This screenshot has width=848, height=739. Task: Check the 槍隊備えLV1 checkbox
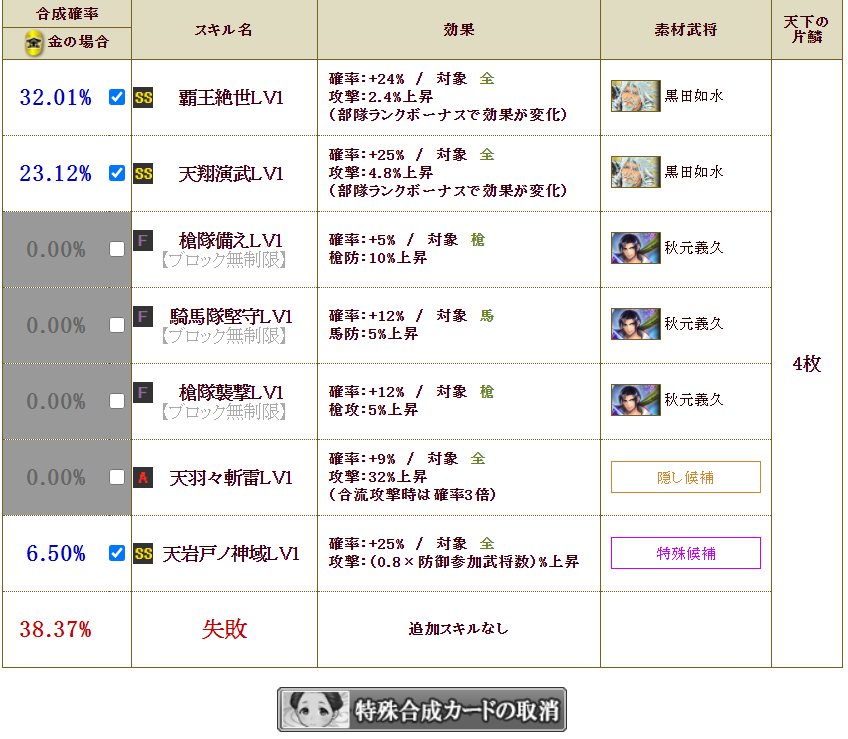(117, 249)
